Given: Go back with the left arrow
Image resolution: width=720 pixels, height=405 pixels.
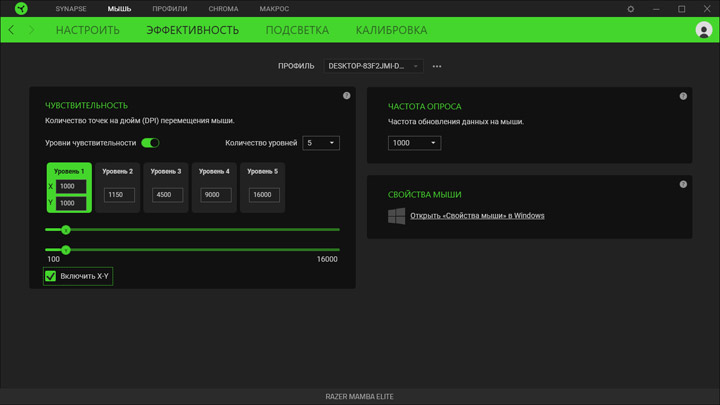Looking at the screenshot, I should (x=11, y=30).
